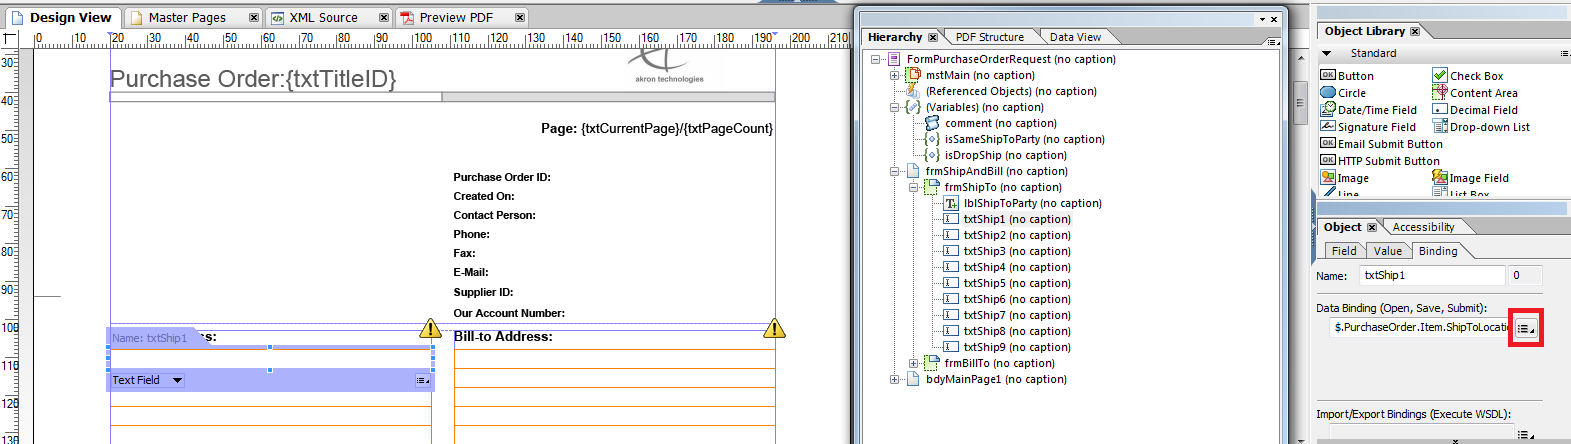The image size is (1571, 444).
Task: Expand the mstMain node
Action: 895,75
